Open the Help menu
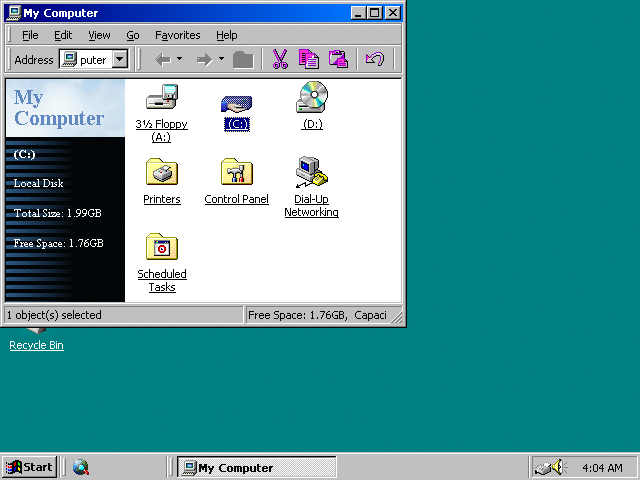 (x=227, y=36)
